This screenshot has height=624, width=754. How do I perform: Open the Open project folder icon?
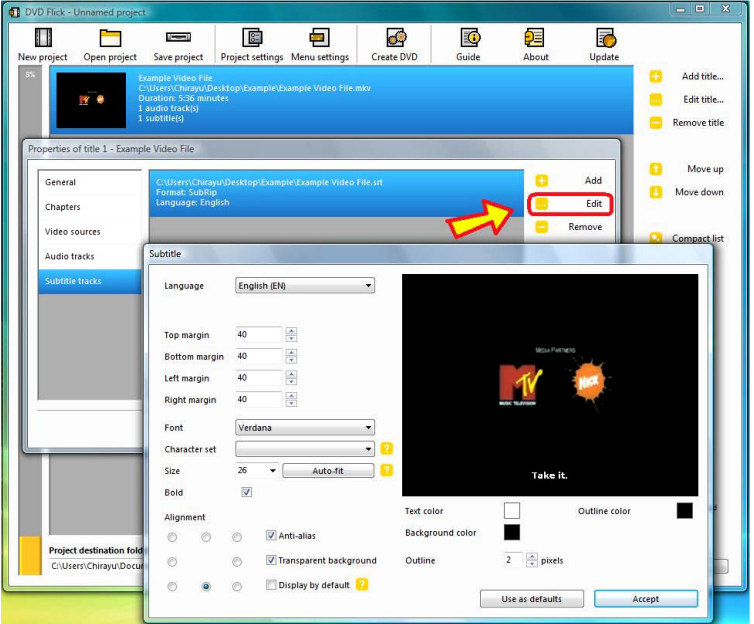click(x=110, y=38)
